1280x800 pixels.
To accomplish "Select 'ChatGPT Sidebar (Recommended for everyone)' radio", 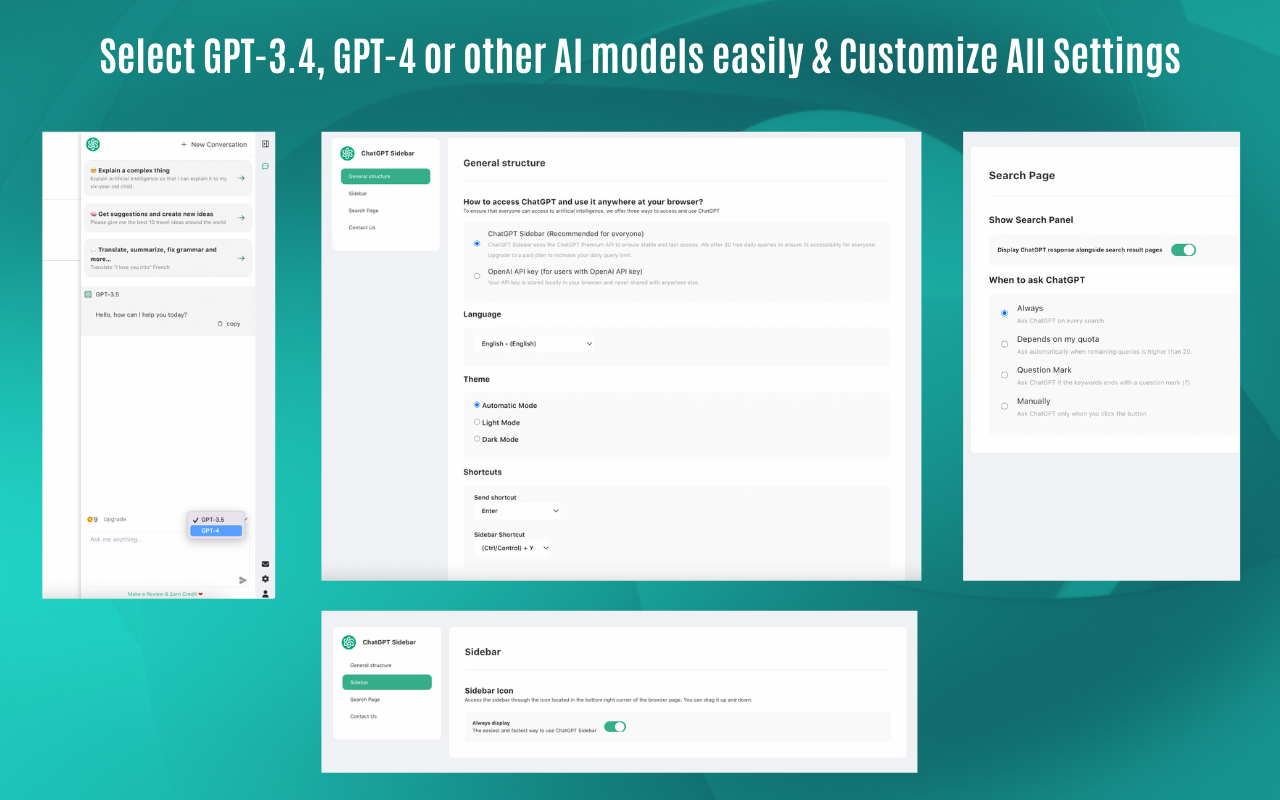I will coord(477,243).
